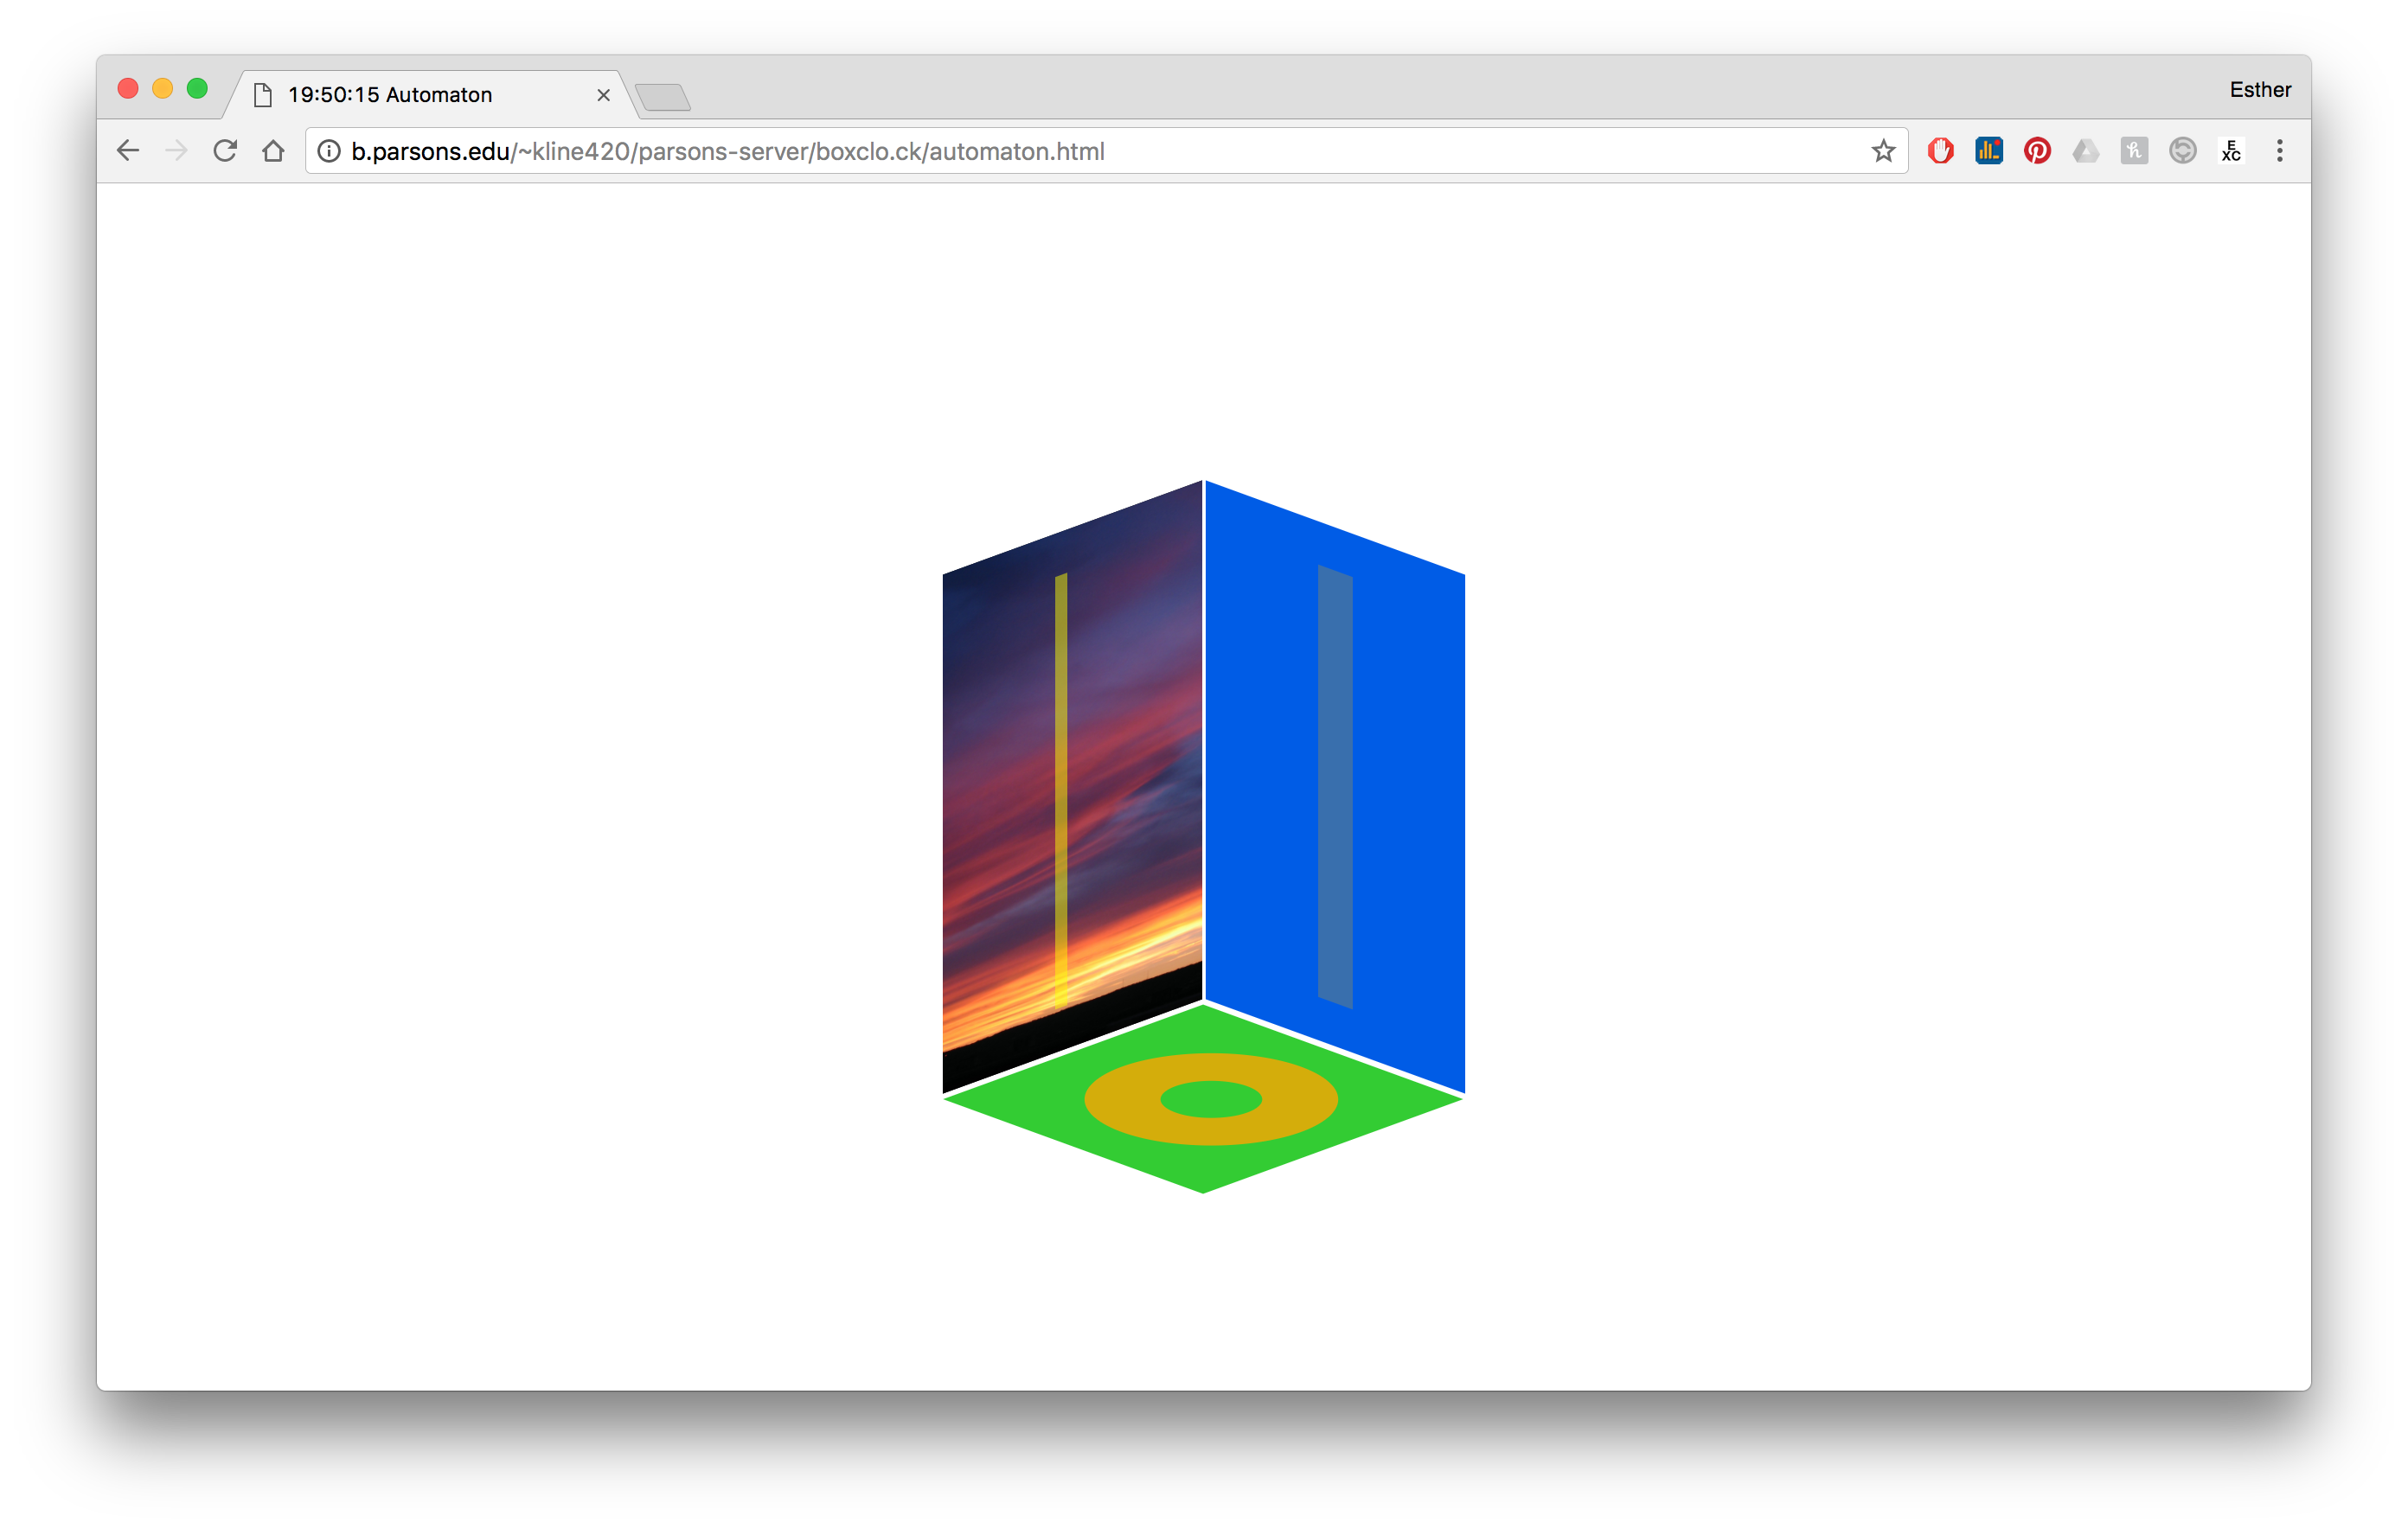Click the EXC extension icon

coord(2231,151)
